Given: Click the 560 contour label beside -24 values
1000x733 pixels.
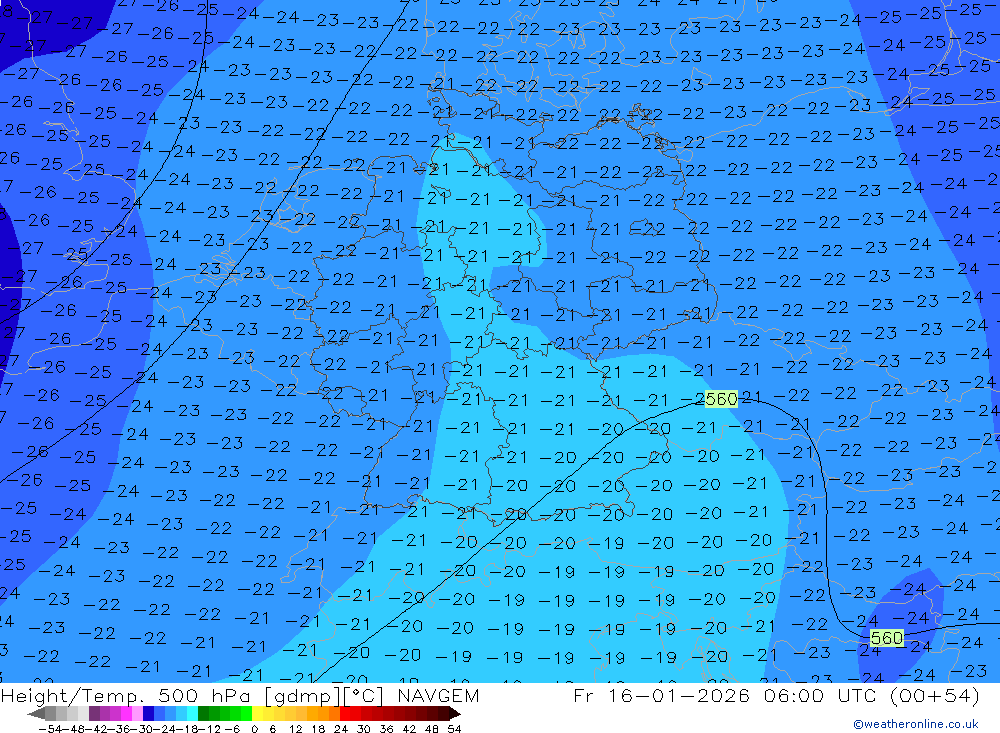Looking at the screenshot, I should click(886, 638).
